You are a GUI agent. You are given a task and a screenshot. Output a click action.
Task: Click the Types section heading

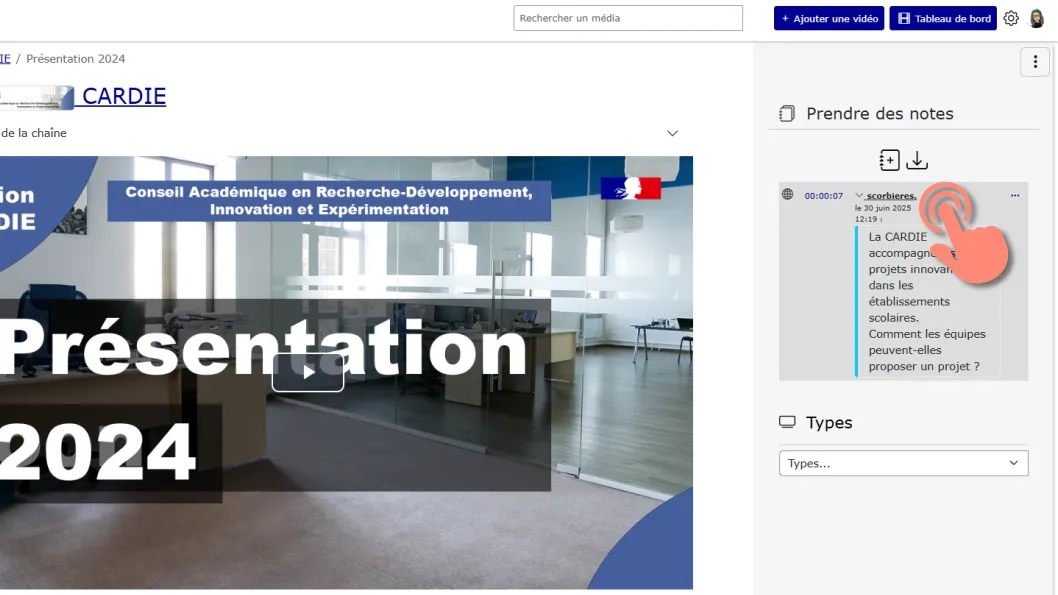[x=829, y=422]
